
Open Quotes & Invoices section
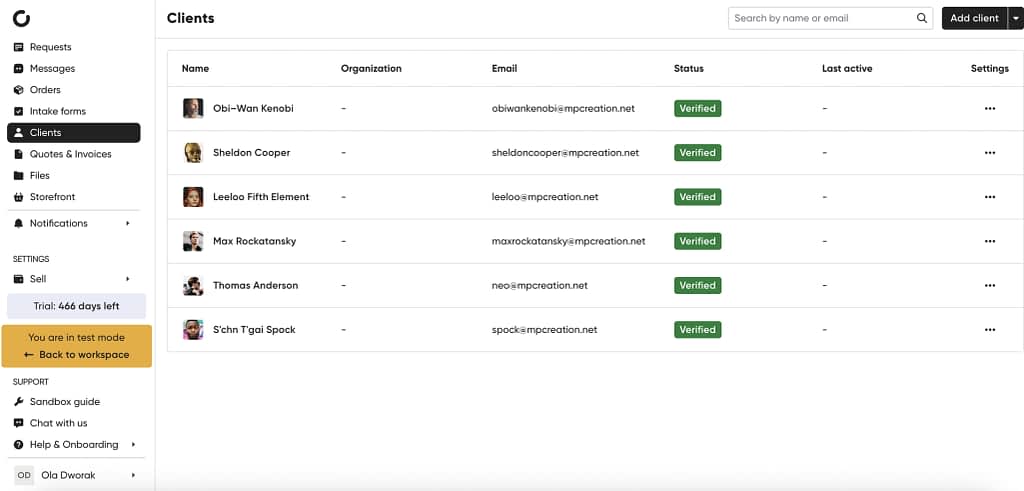[x=73, y=154]
